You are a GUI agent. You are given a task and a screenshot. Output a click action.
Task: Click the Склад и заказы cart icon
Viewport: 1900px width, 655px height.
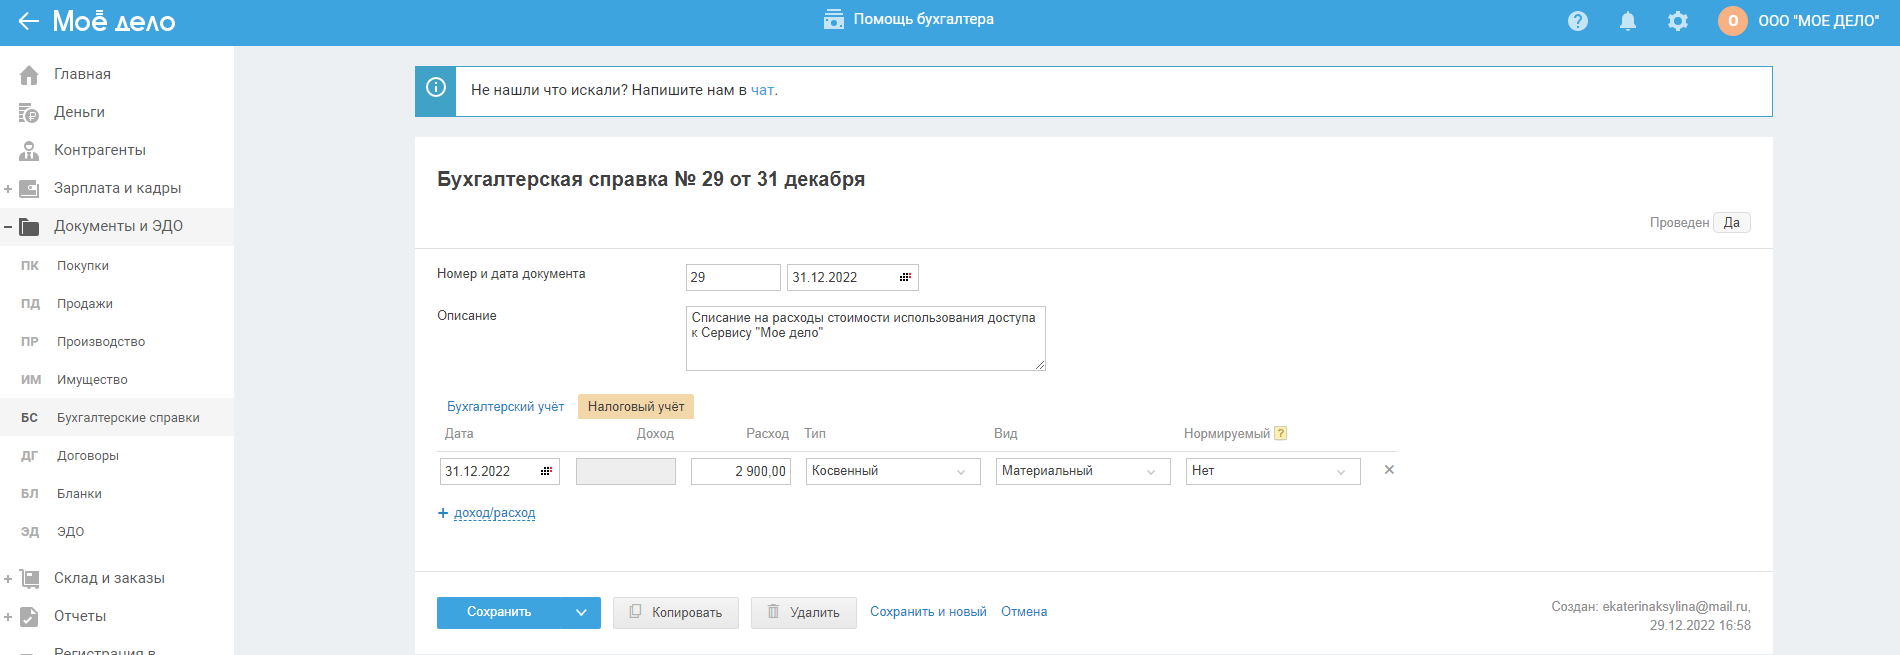29,579
